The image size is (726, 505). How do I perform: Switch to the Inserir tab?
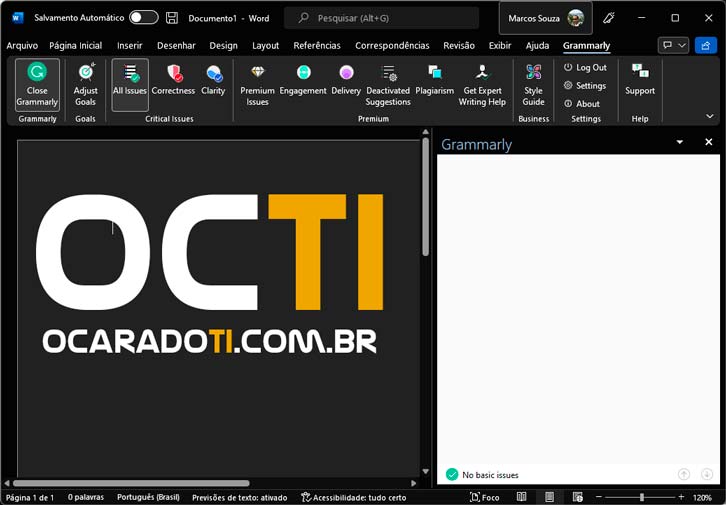(130, 45)
